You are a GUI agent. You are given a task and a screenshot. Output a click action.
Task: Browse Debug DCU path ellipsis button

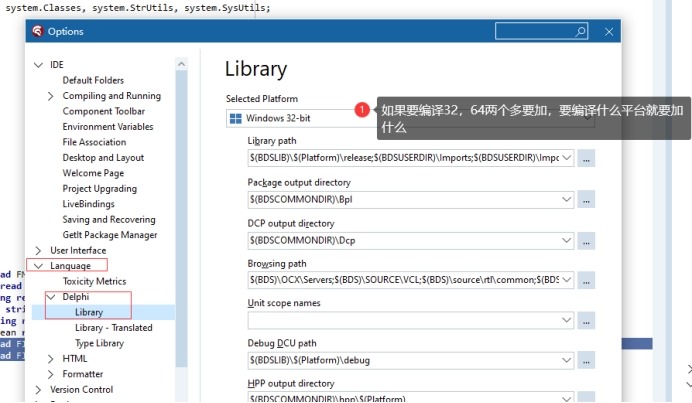586,361
